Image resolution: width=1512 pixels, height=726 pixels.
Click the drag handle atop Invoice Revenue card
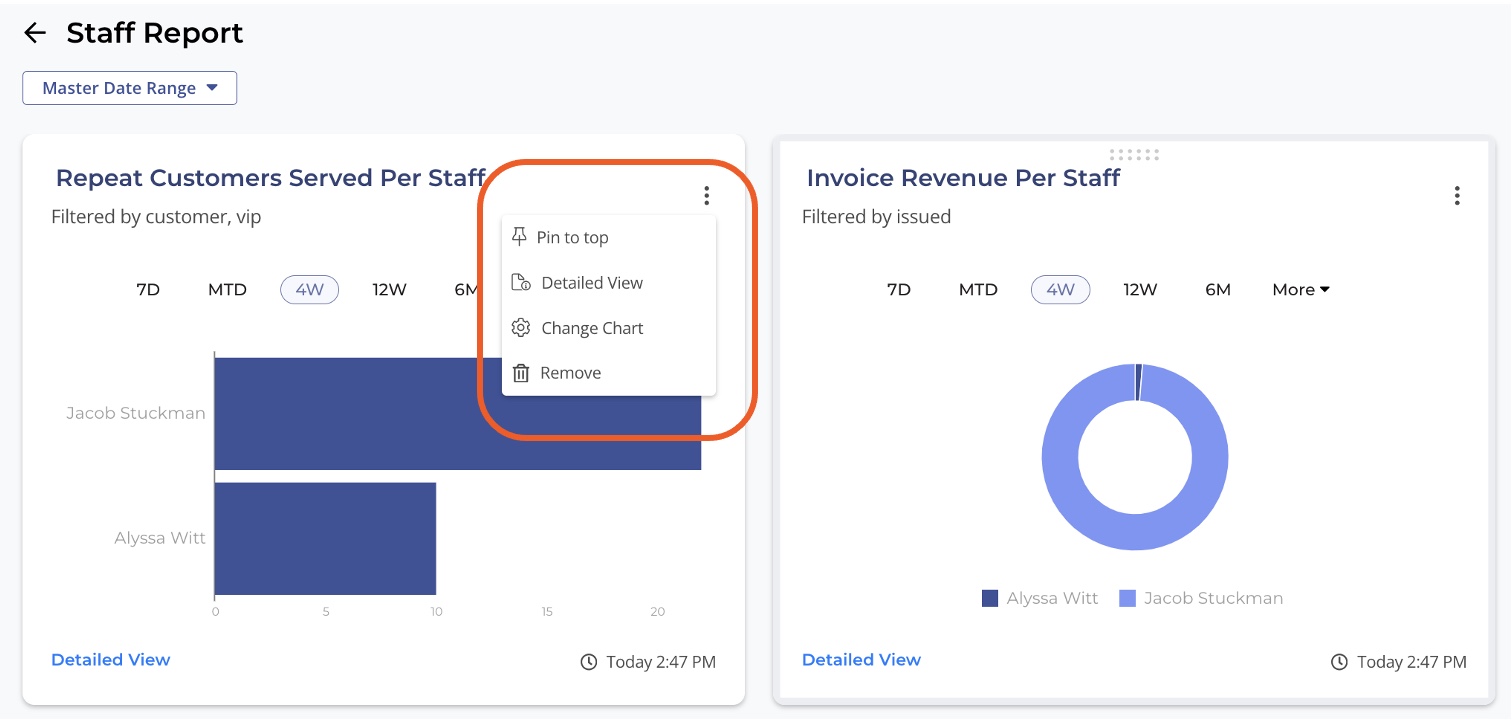click(1135, 154)
